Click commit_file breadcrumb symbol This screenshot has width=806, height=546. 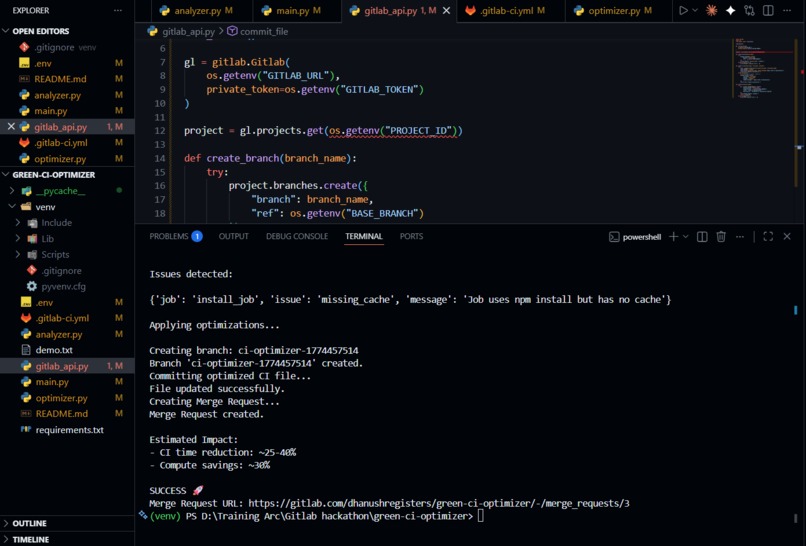pyautogui.click(x=264, y=31)
